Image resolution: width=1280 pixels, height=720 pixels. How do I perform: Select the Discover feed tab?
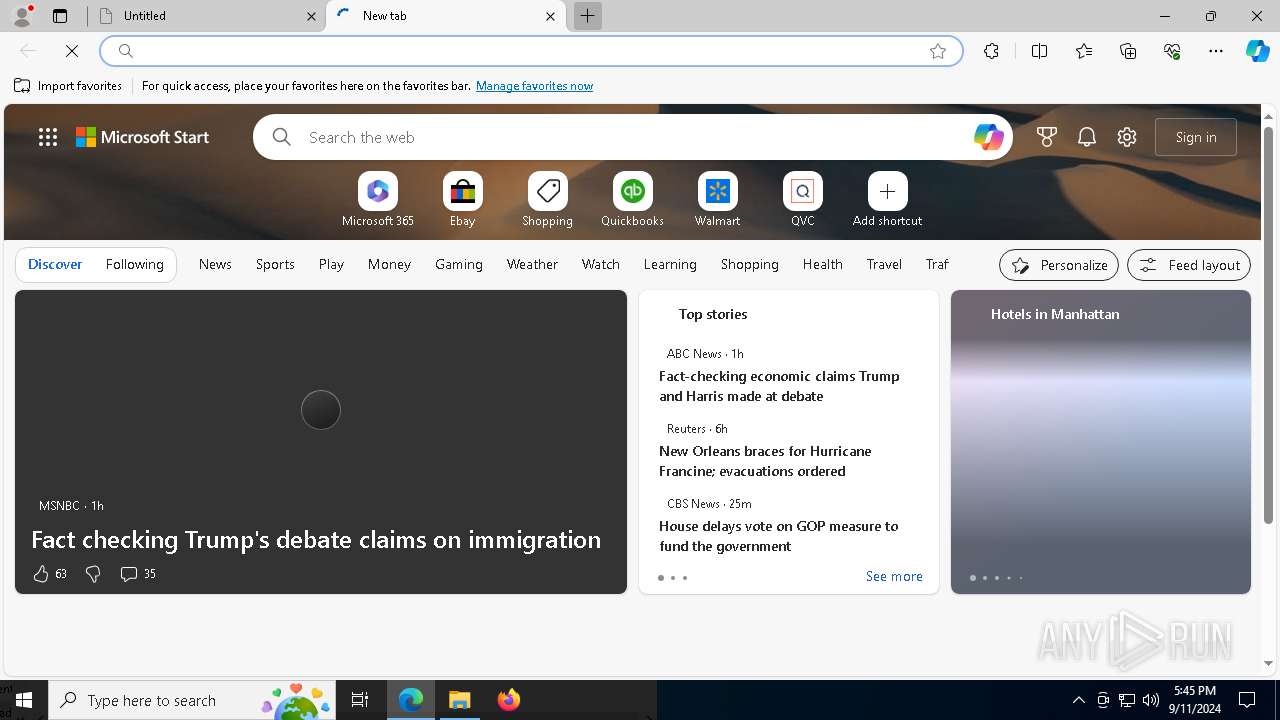[55, 264]
